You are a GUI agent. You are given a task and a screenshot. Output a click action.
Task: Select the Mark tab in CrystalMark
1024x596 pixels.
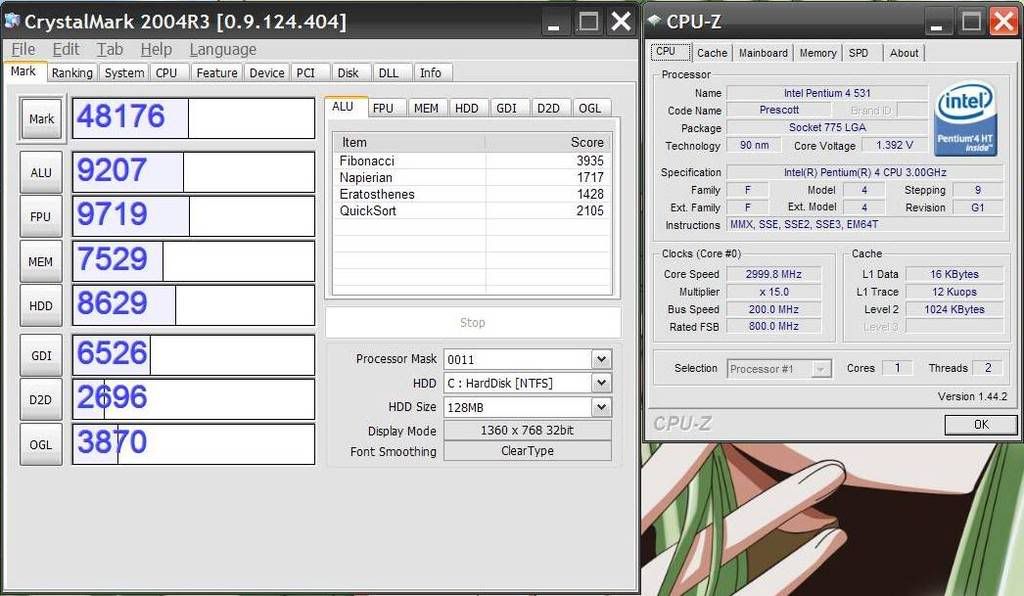point(24,71)
